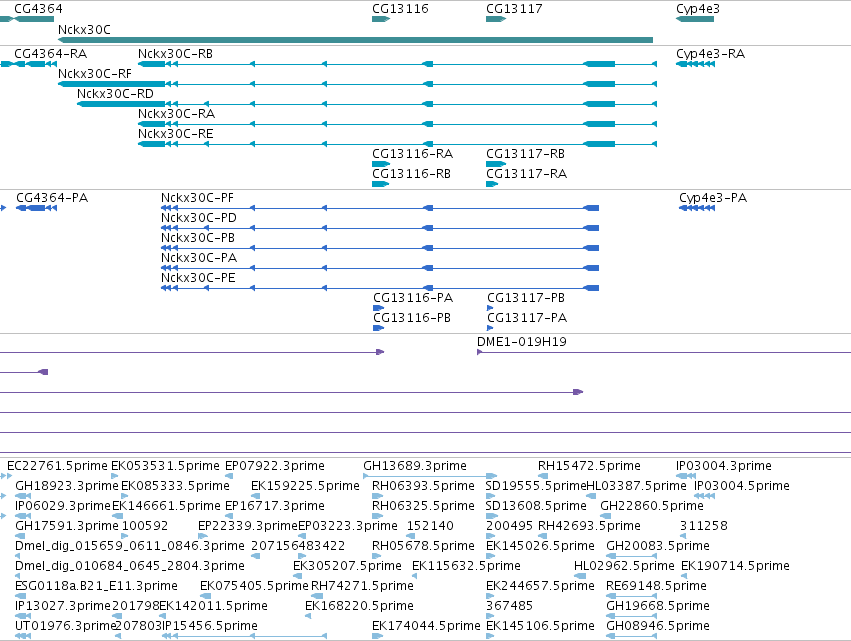This screenshot has height=641, width=851.
Task: Select EST RH15472.5prime
Action: 589,466
